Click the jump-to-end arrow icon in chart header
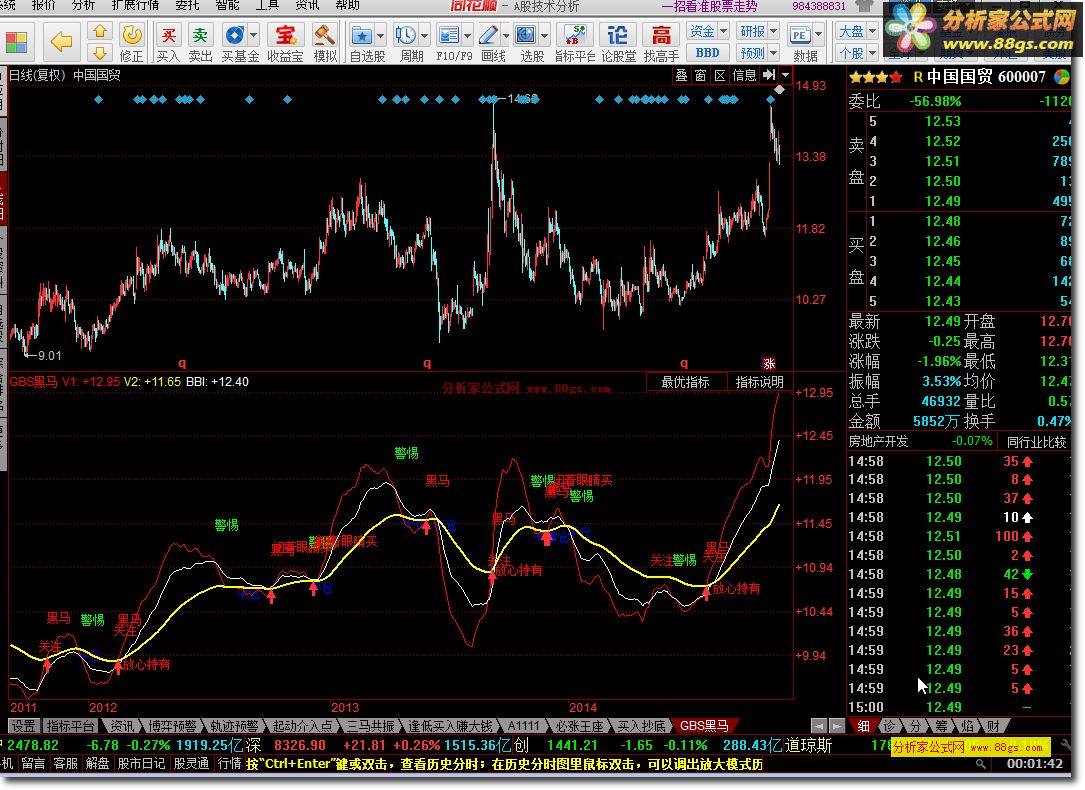 (x=769, y=75)
